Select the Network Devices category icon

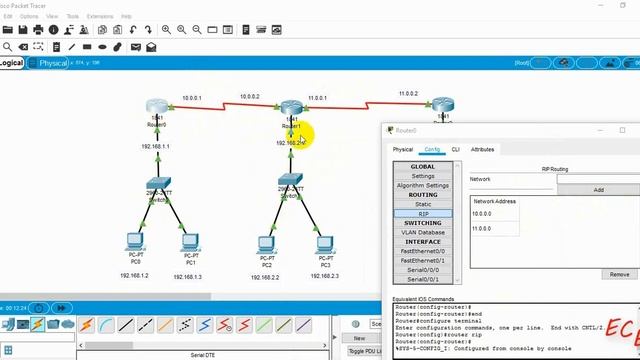(x=7, y=324)
